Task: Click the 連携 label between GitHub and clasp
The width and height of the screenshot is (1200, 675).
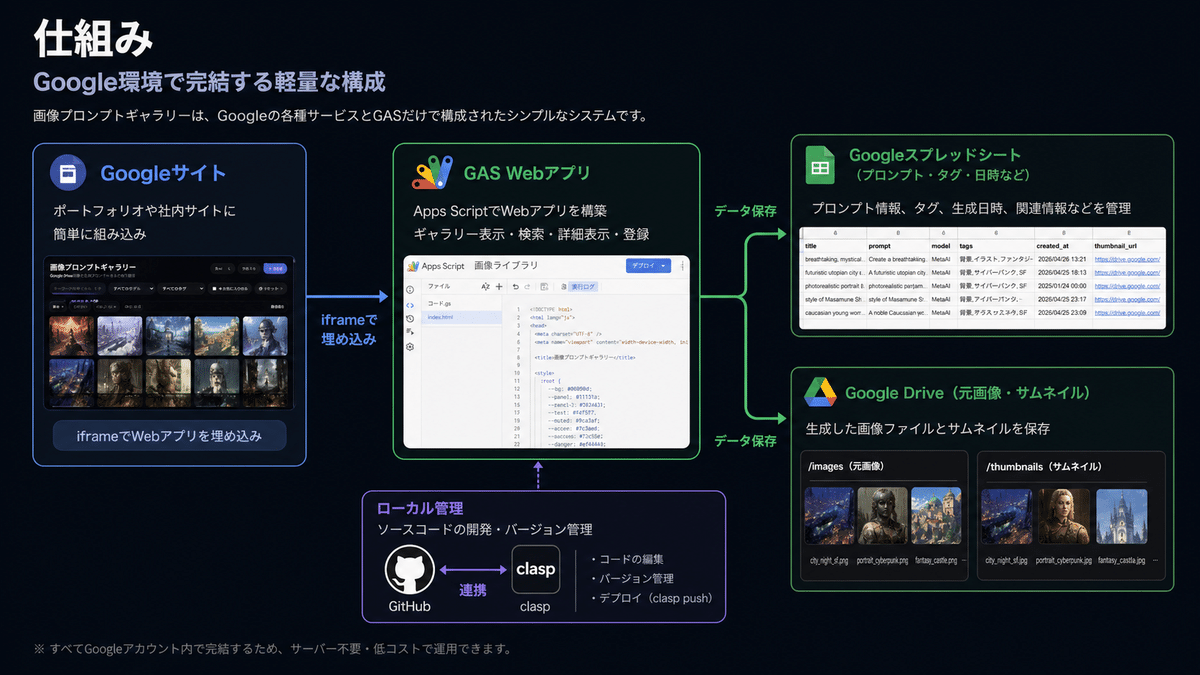Action: [472, 591]
